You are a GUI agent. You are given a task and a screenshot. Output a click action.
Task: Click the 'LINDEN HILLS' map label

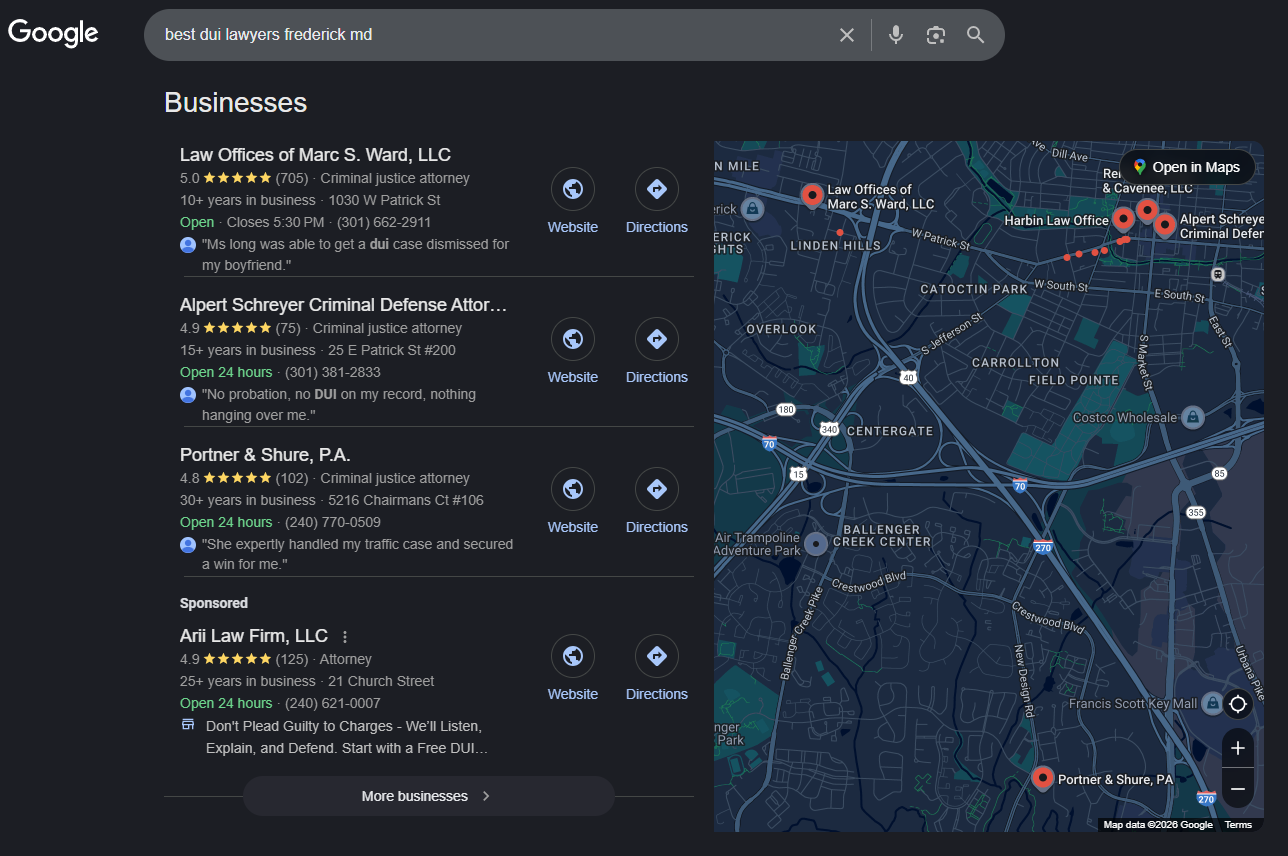(836, 245)
